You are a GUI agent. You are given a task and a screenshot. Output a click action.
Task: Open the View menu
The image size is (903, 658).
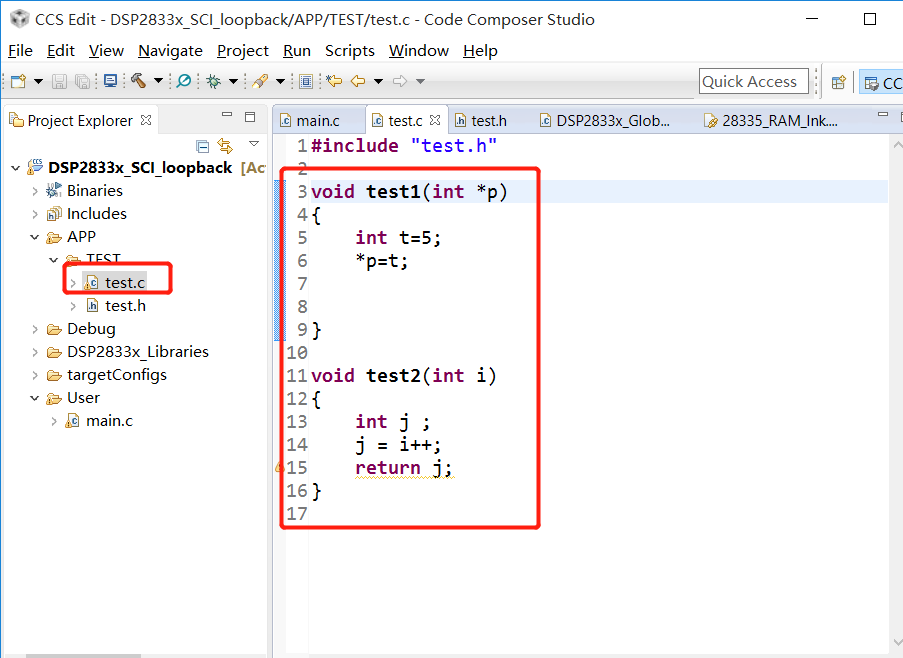tap(106, 51)
